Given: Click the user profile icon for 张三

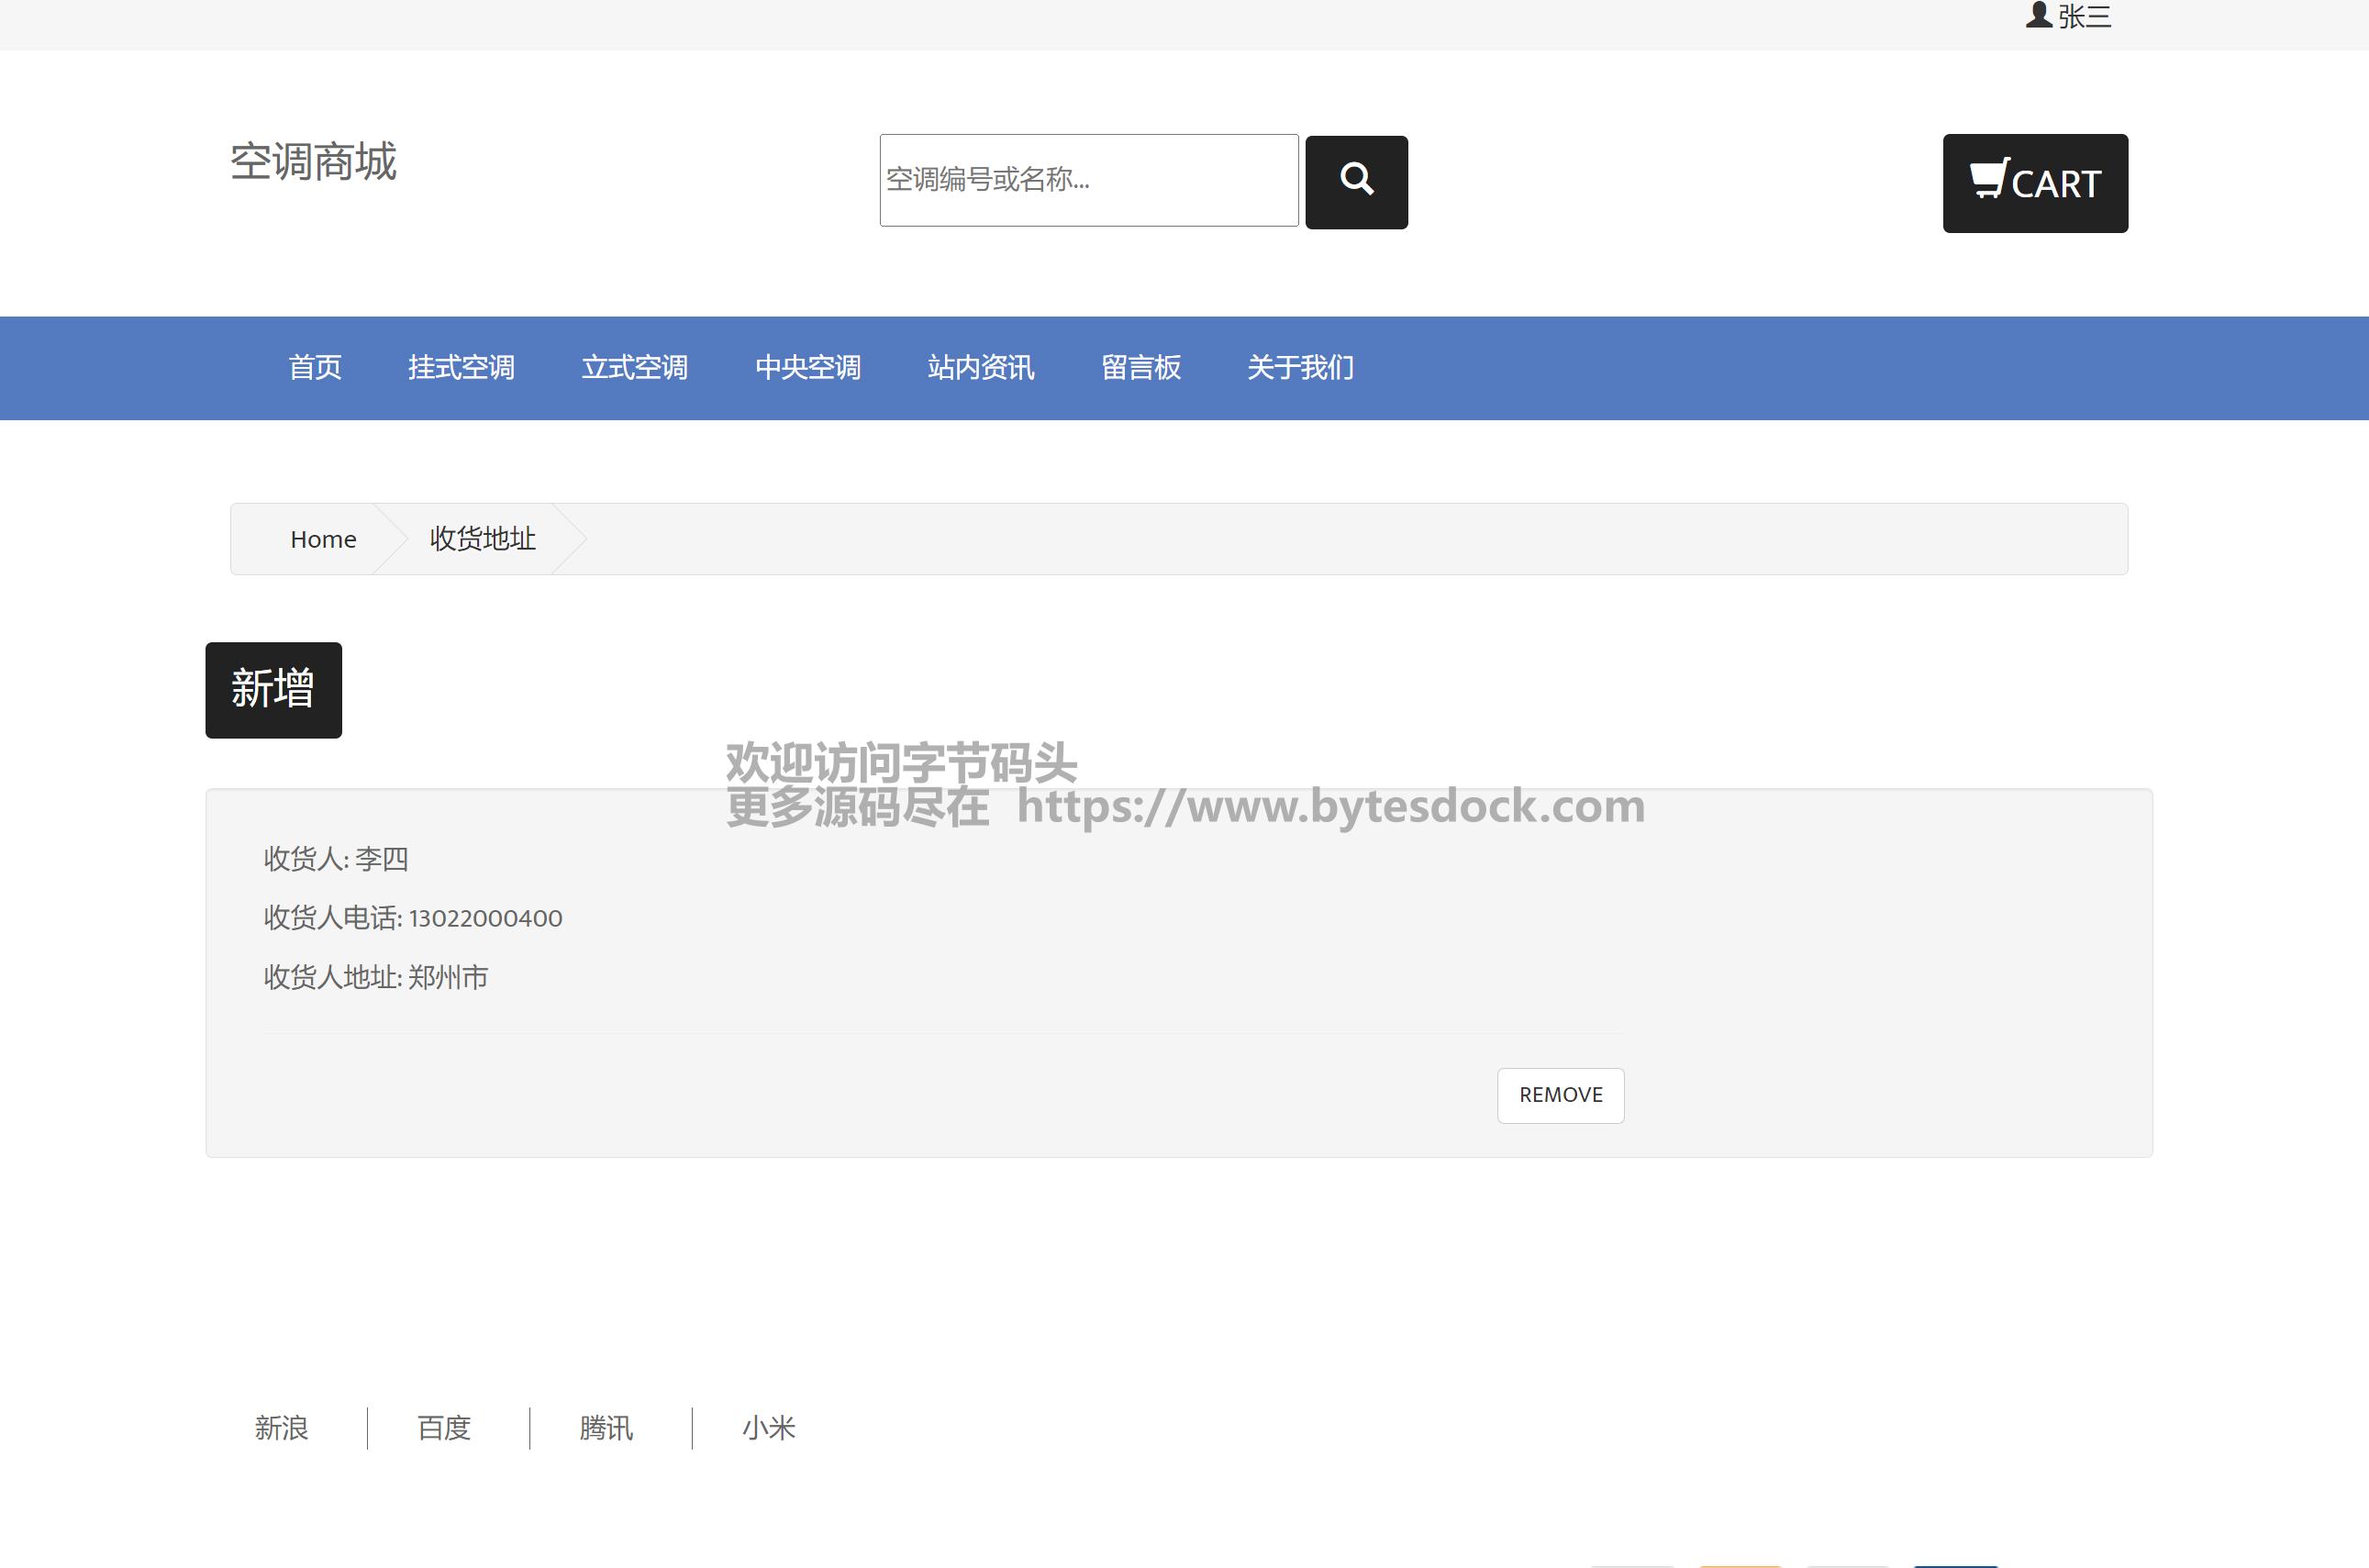Looking at the screenshot, I should (2038, 16).
